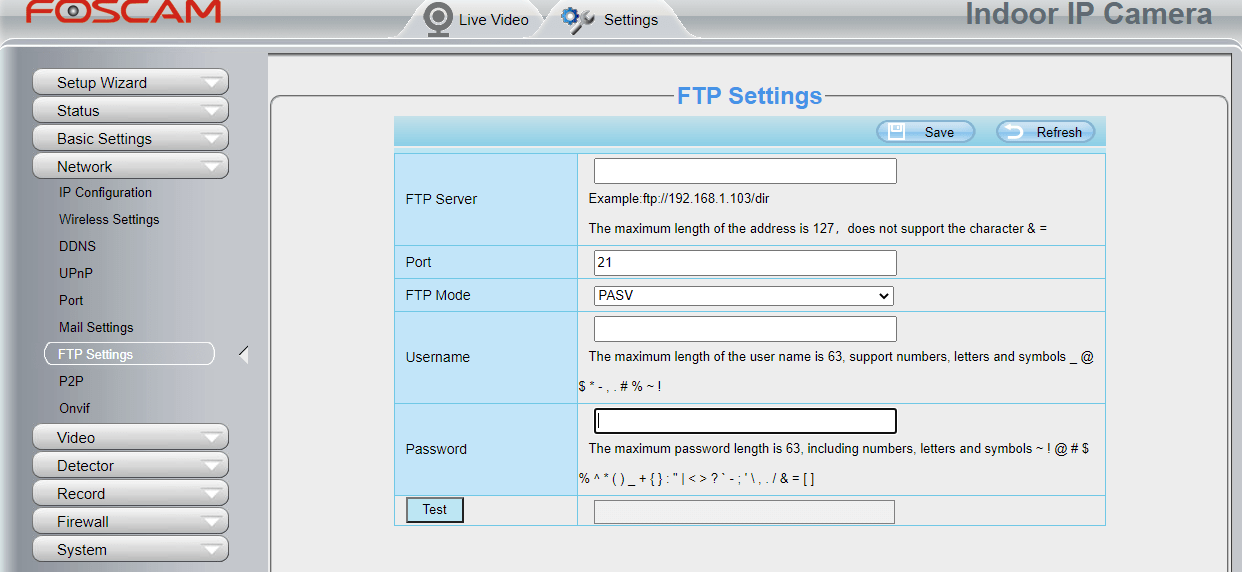
Task: Click the Port field containing 21
Action: [745, 263]
